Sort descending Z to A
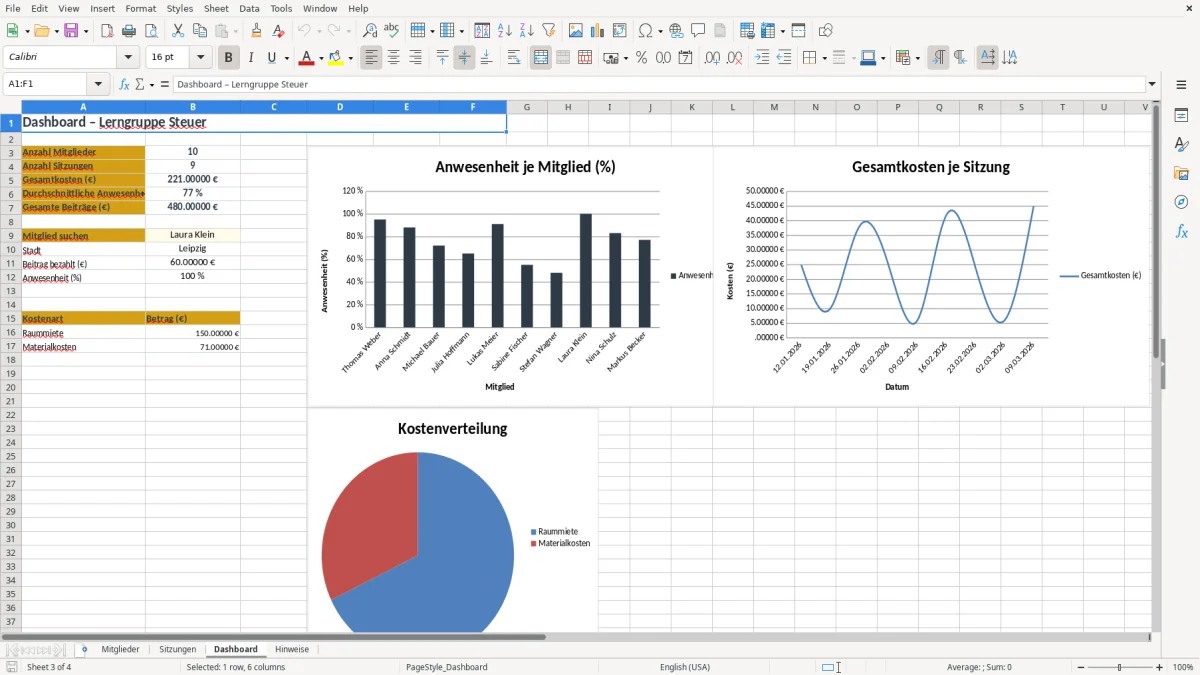Viewport: 1200px width, 675px height. pos(527,31)
